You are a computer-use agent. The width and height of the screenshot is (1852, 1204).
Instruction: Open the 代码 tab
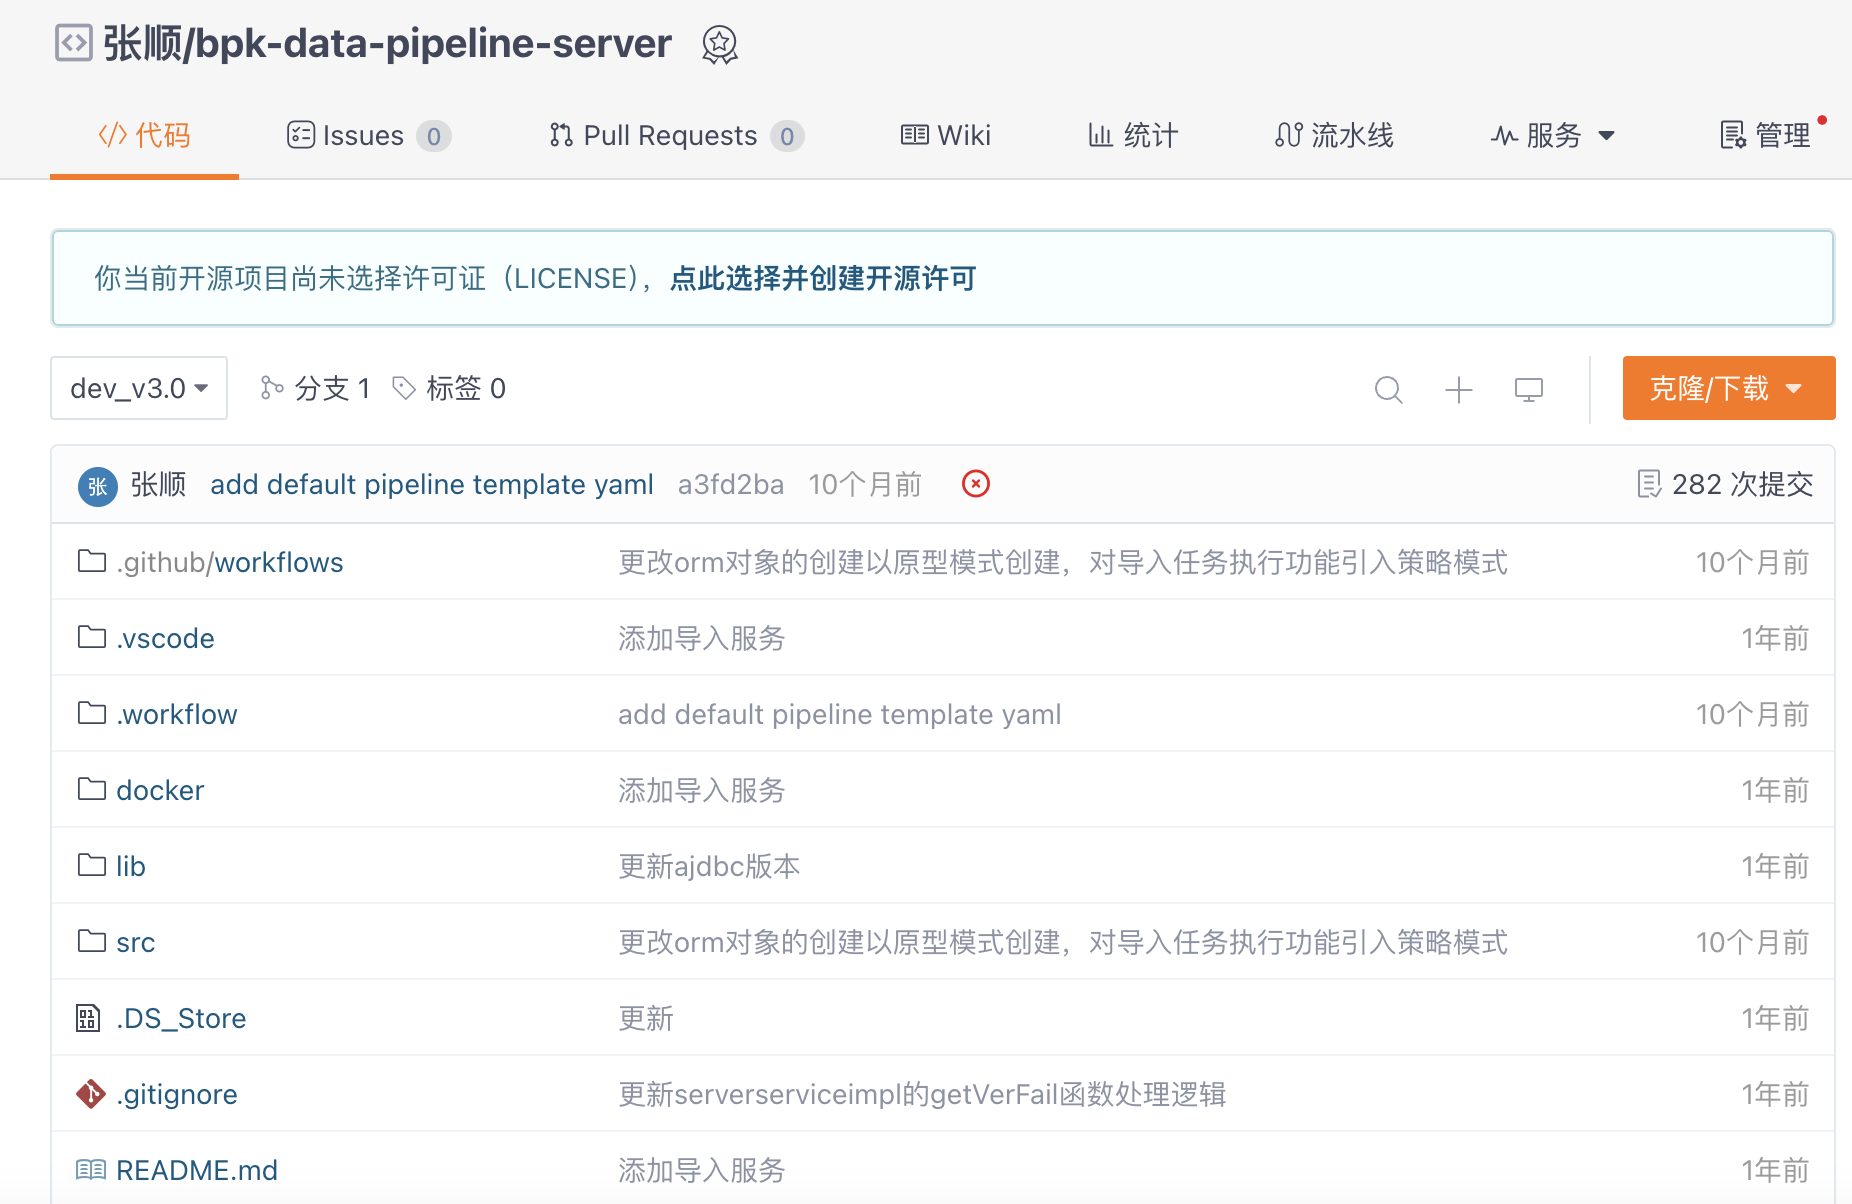tap(144, 135)
